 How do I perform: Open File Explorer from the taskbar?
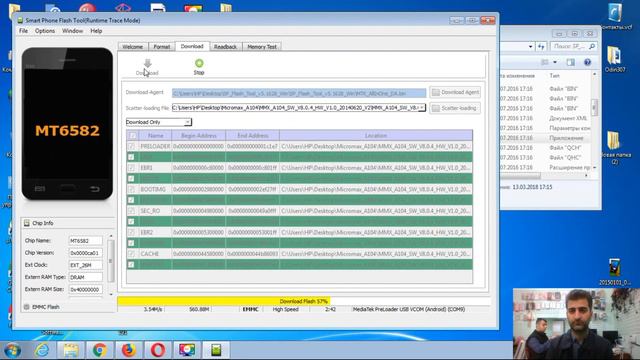pos(71,350)
